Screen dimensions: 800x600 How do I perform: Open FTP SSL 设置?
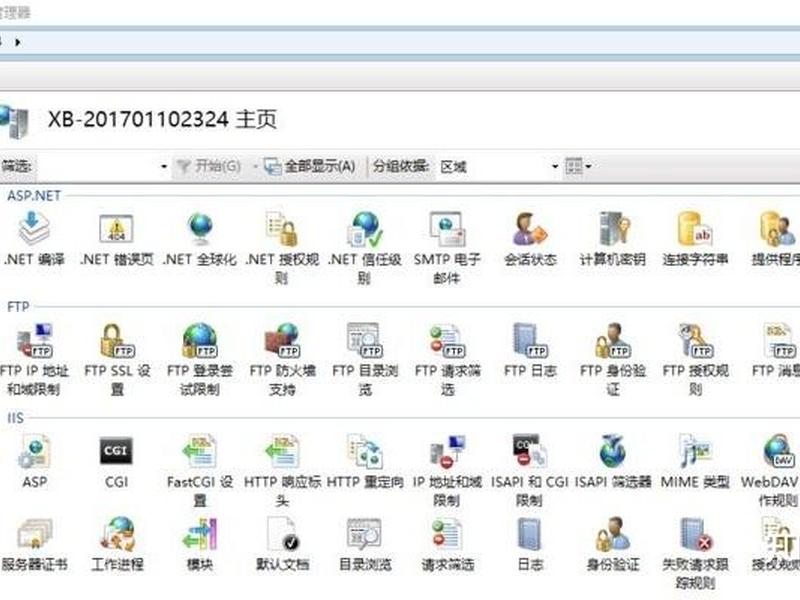117,360
